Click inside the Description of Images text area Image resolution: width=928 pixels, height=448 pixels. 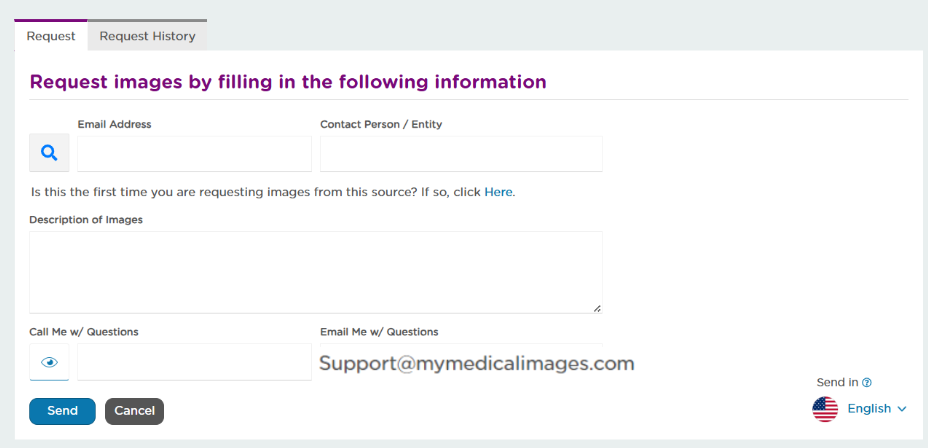(315, 272)
